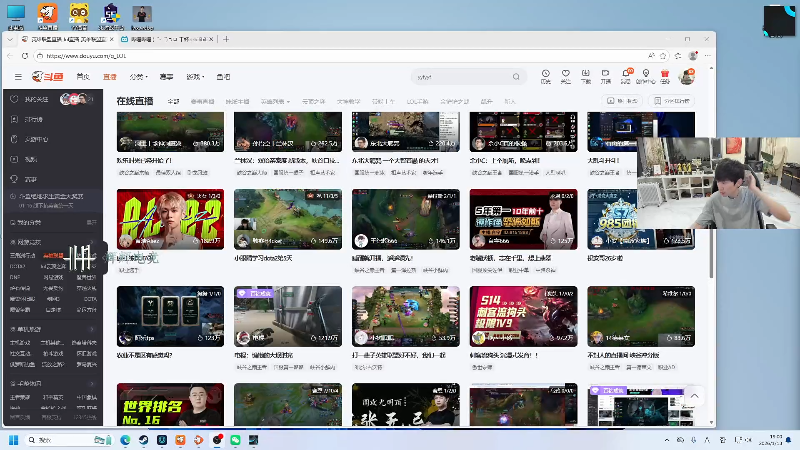Click the Windows taskbar search box
This screenshot has width=800, height=450.
click(69, 440)
